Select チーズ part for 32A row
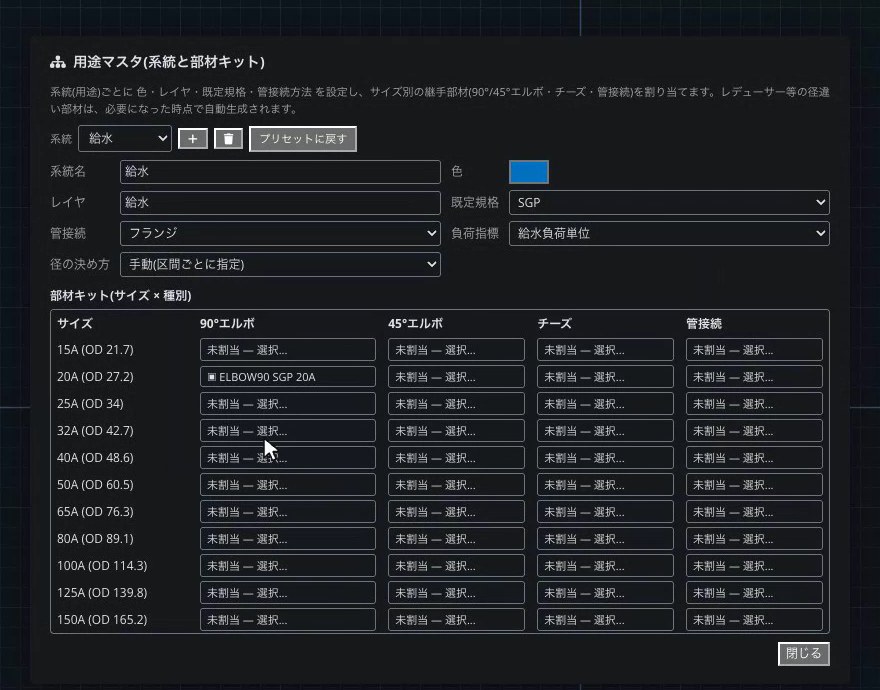This screenshot has height=690, width=880. click(605, 431)
